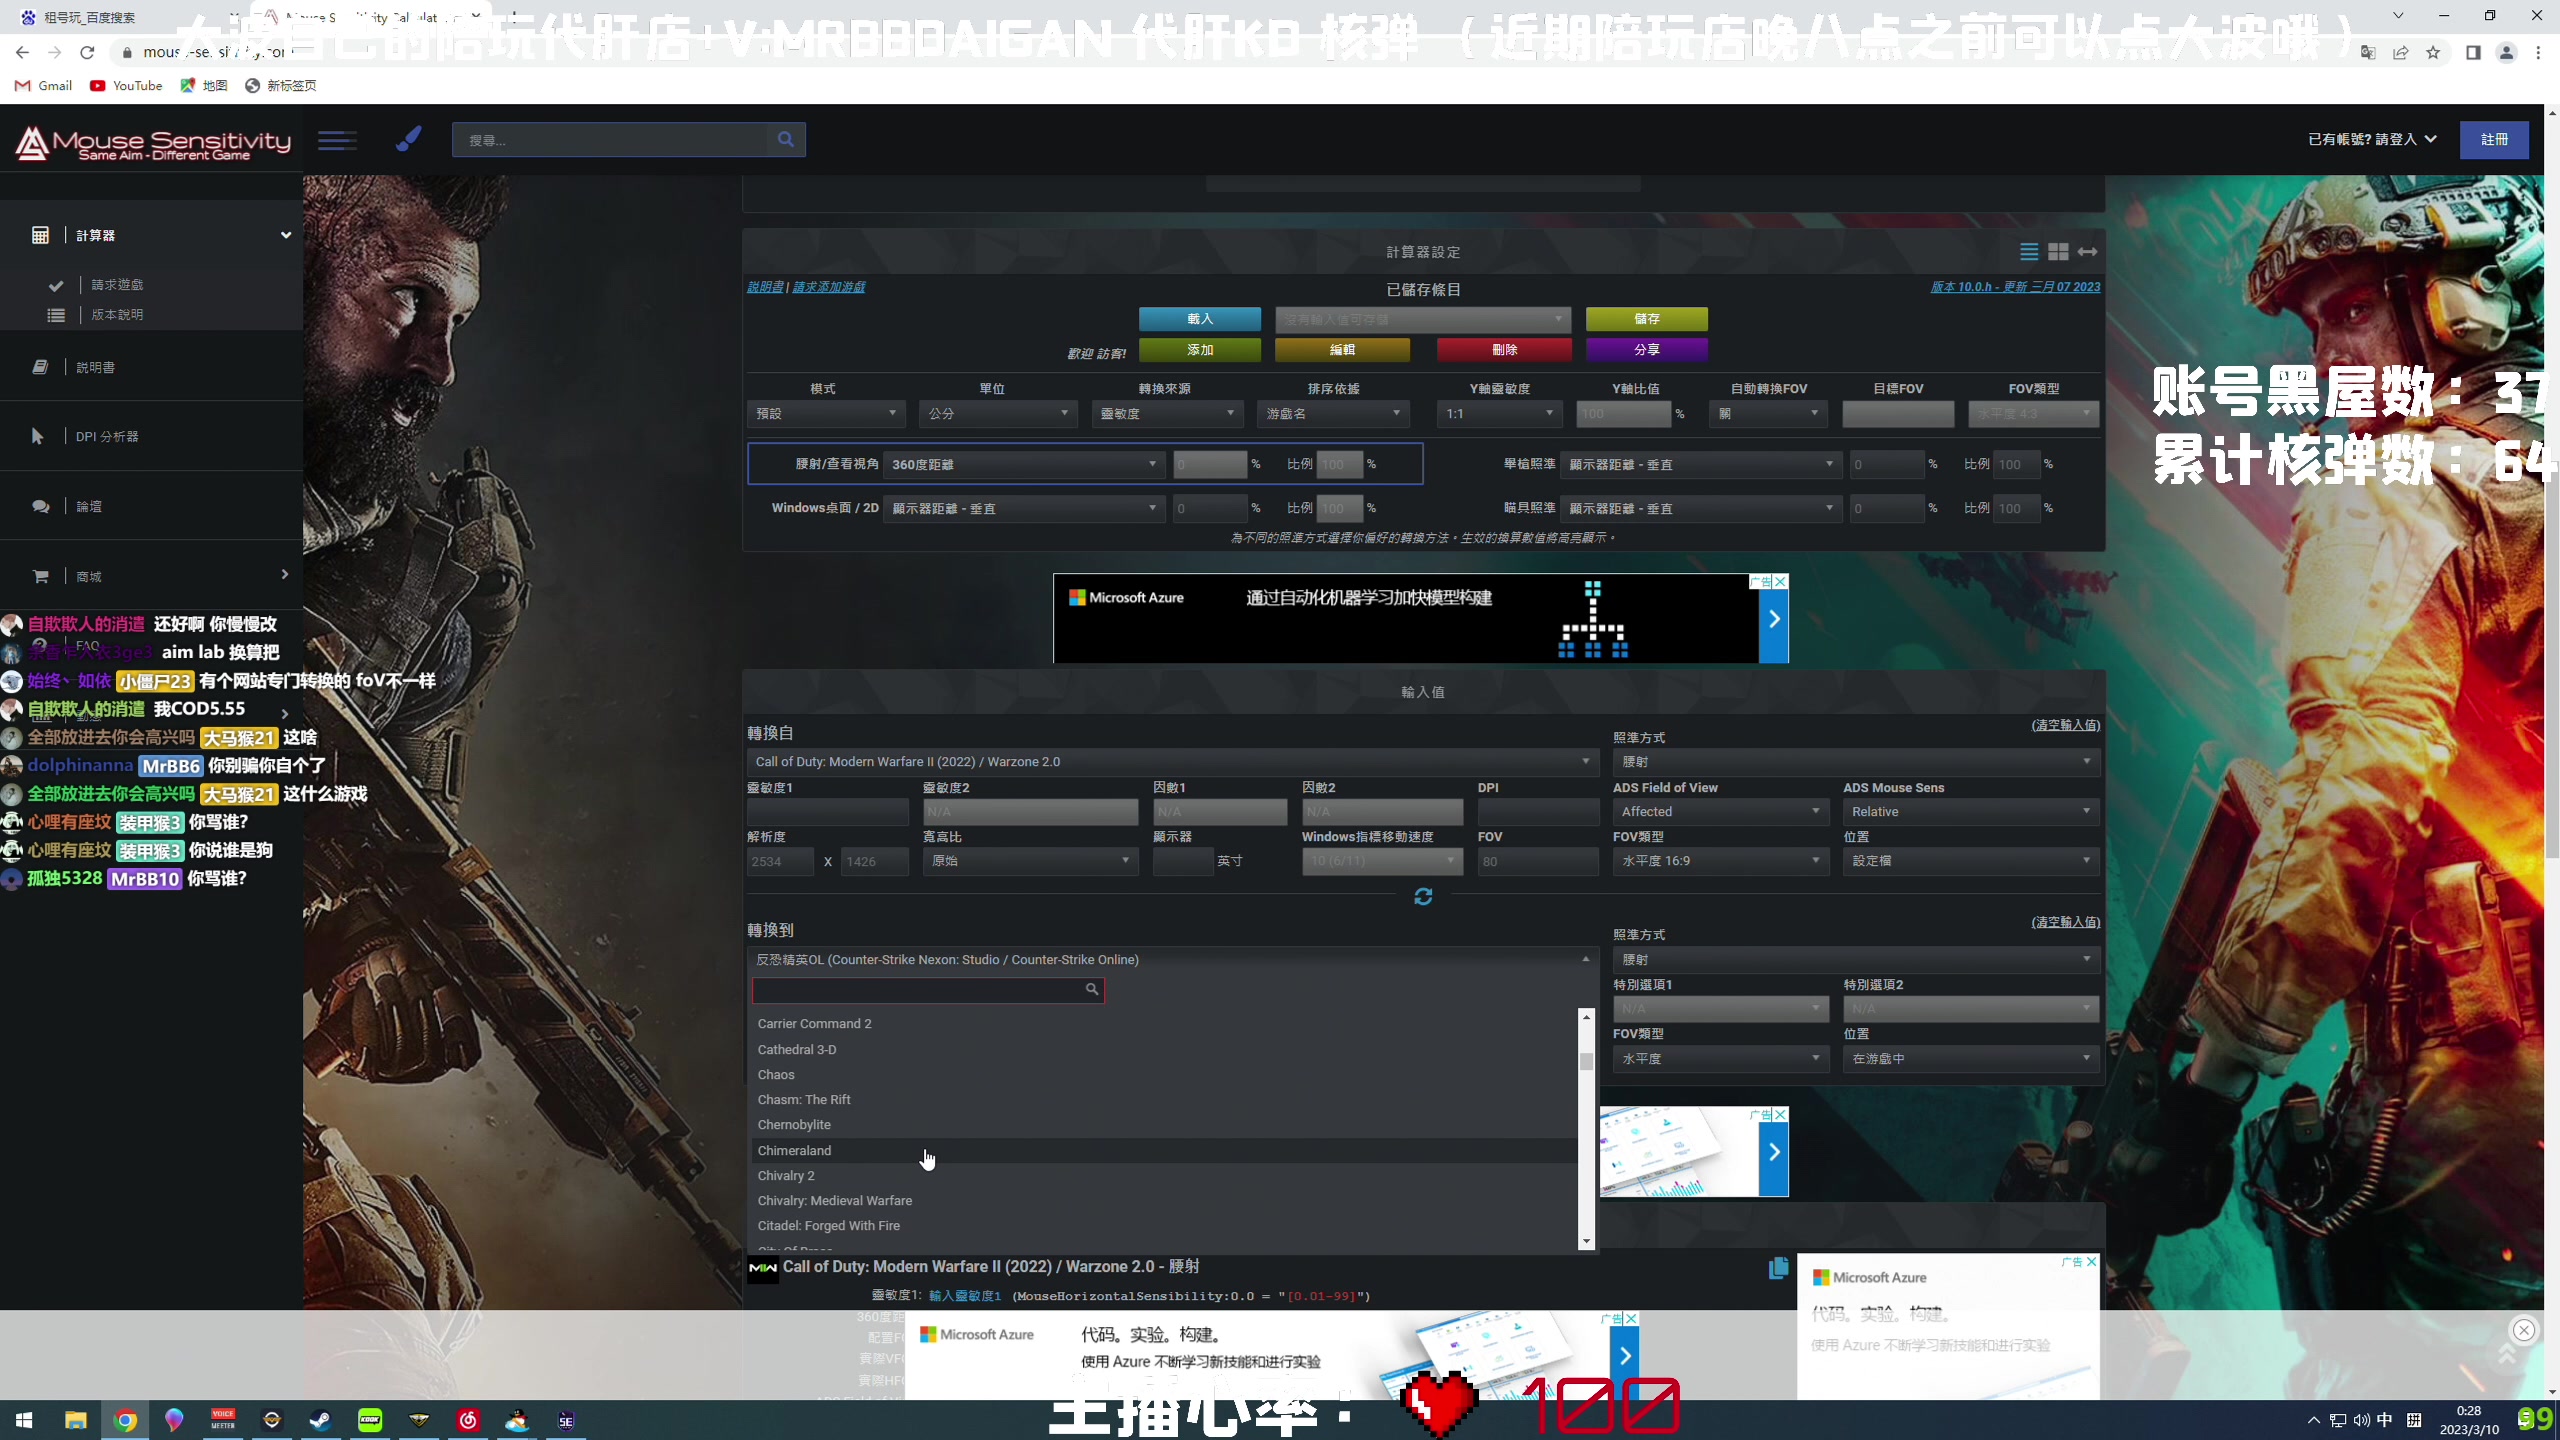Open the 轉換來源 dropdown
Image resolution: width=2560 pixels, height=1440 pixels.
[x=1167, y=414]
